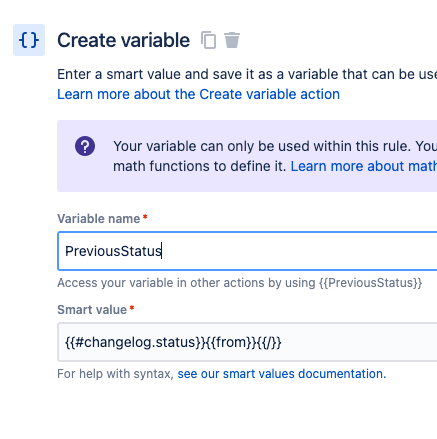Viewport: 437px width, 439px height.
Task: Click the red asterisk beside Smart value
Action: point(132,308)
